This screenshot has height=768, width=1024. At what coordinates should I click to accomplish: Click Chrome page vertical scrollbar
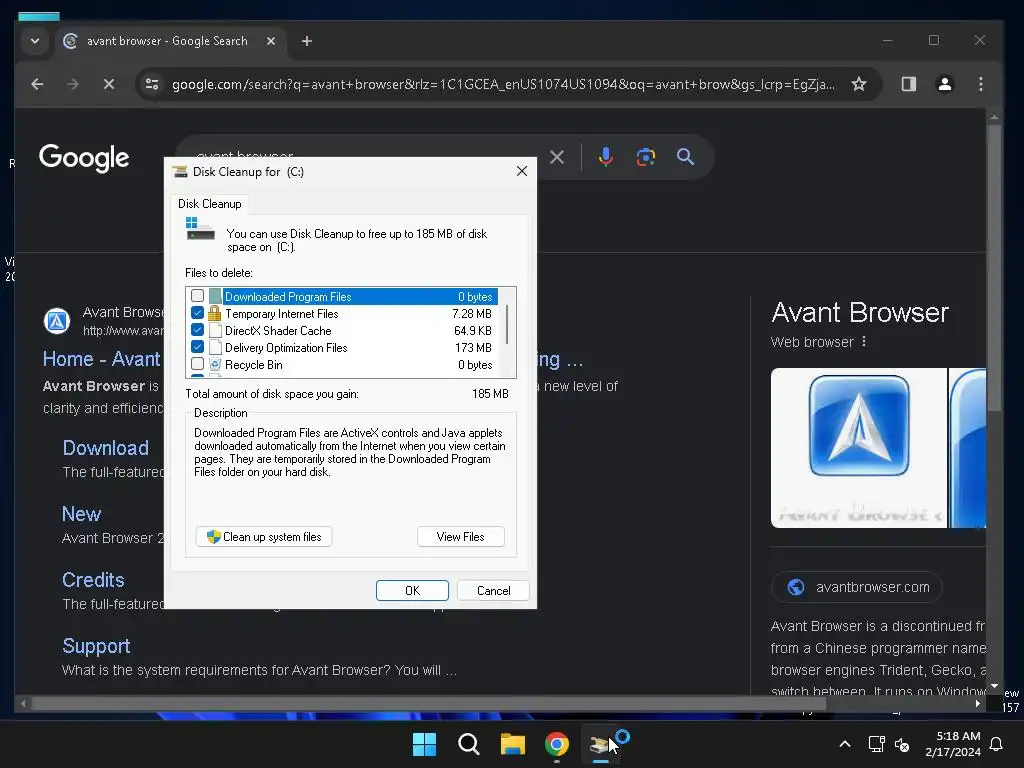994,268
